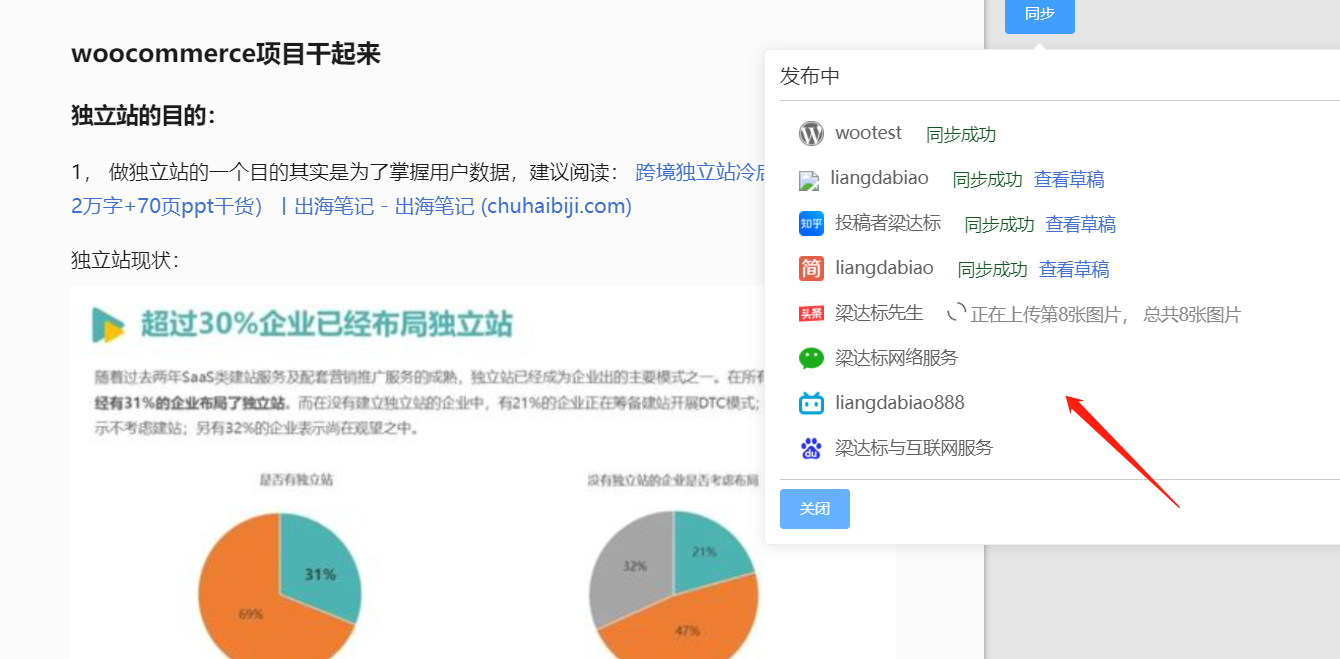1340x659 pixels.
Task: Open 查看草稿 for the broken-icon liangdabiao row
Action: click(1069, 179)
